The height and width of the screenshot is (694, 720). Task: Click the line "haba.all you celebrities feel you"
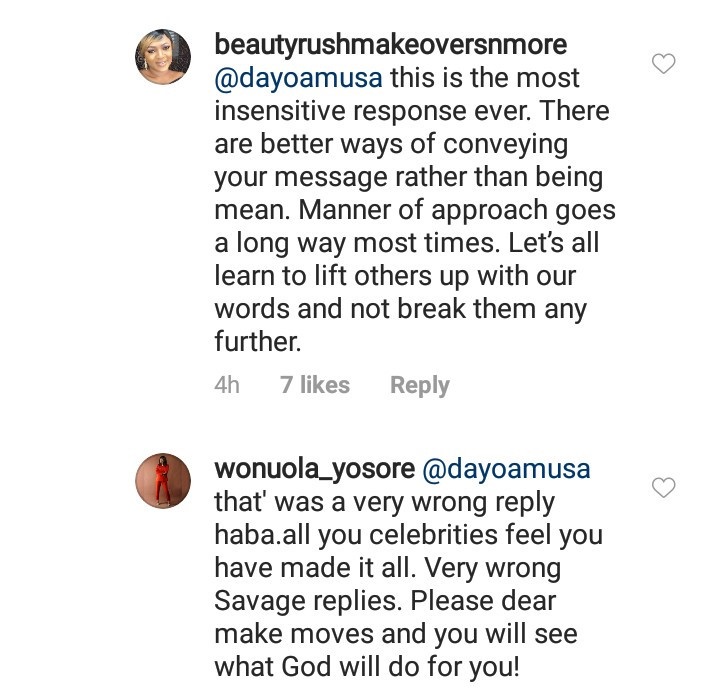(409, 533)
